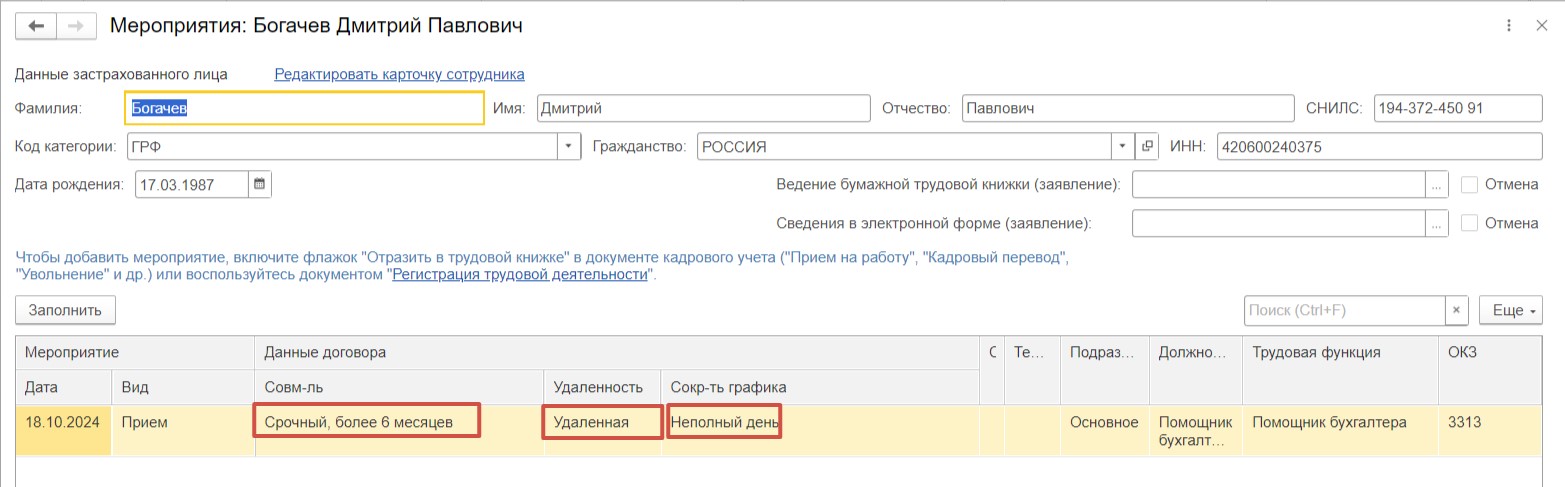Screen dimensions: 1565x487
Task: Tick the Отмена checkbox for paper work book
Action: tap(1469, 185)
